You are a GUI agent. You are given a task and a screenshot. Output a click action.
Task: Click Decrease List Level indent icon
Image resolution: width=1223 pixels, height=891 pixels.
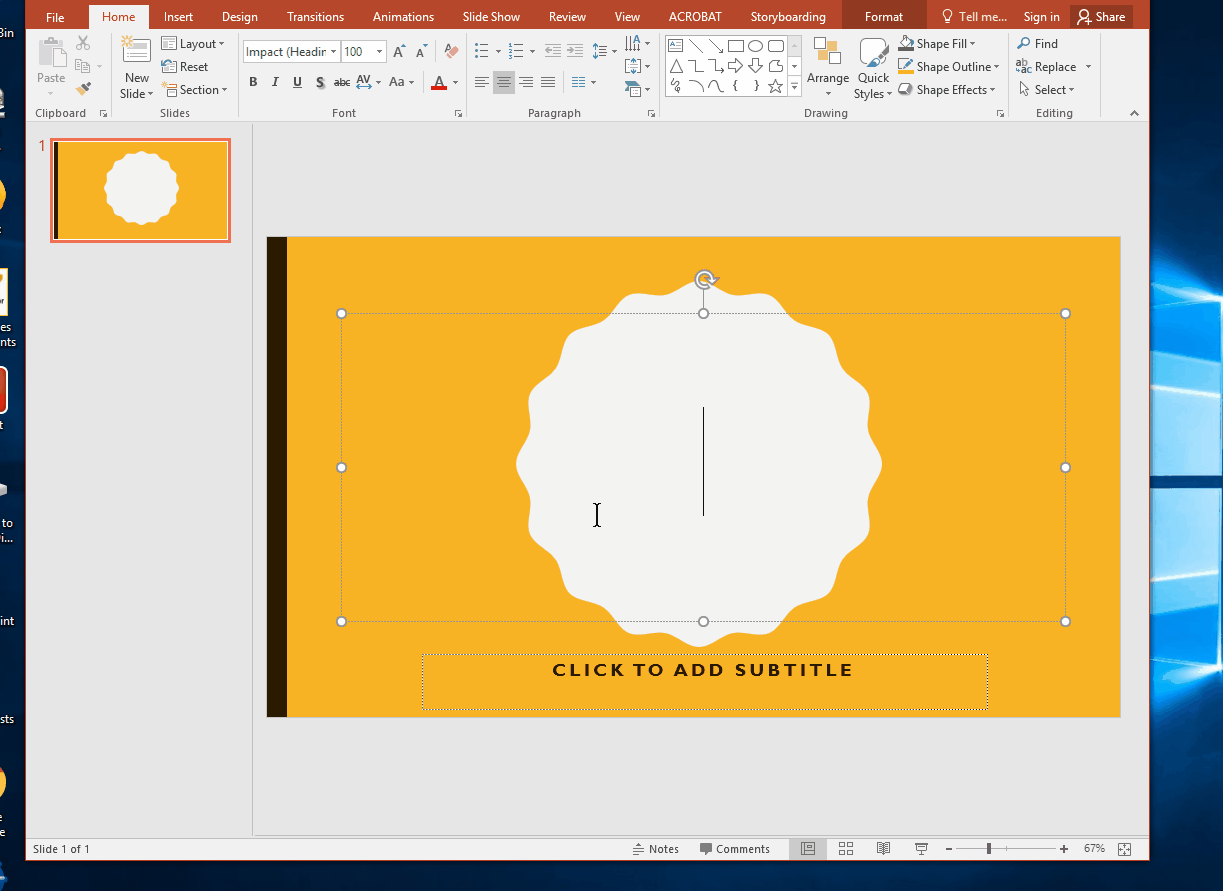coord(551,50)
